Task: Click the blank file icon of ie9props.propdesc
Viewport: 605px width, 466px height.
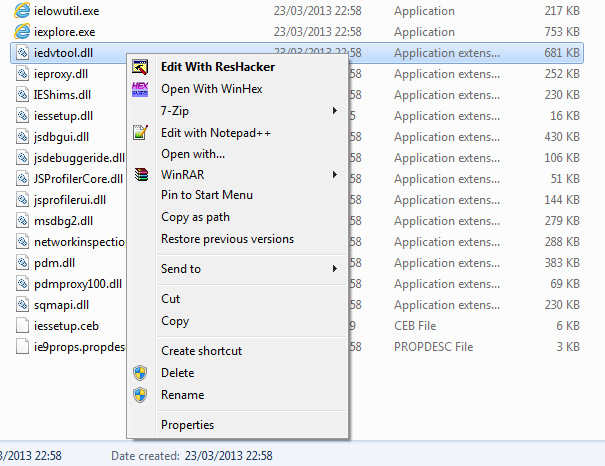Action: 22,347
